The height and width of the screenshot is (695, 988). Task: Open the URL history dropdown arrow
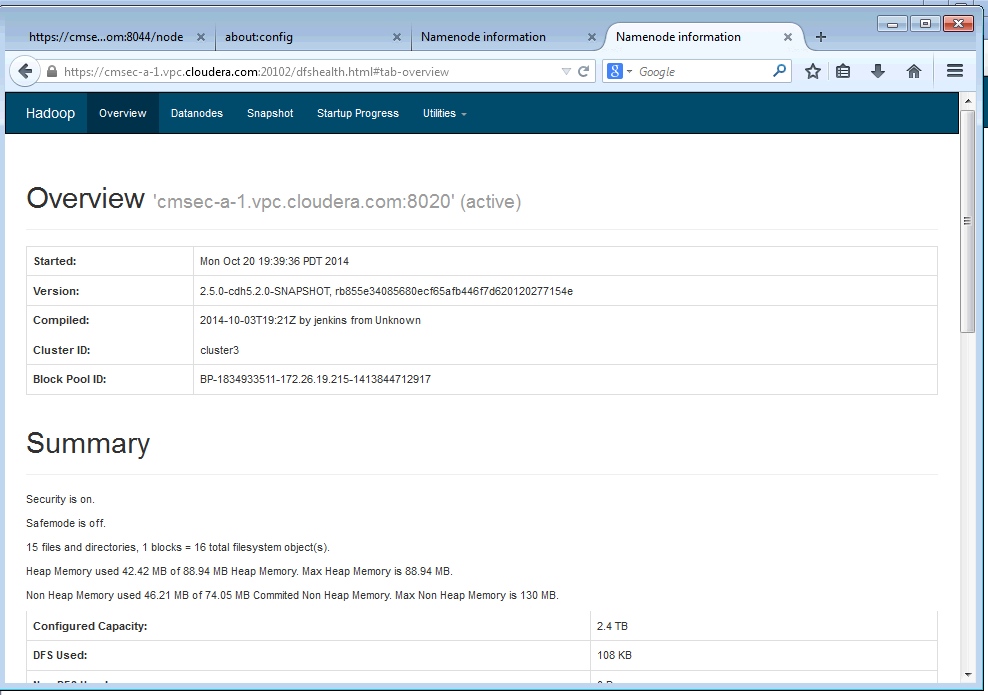pos(566,72)
